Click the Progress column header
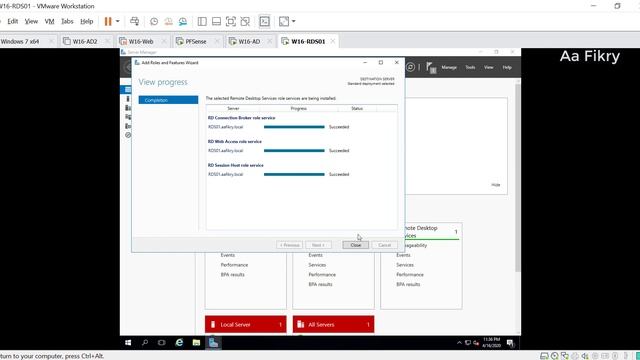 point(298,109)
